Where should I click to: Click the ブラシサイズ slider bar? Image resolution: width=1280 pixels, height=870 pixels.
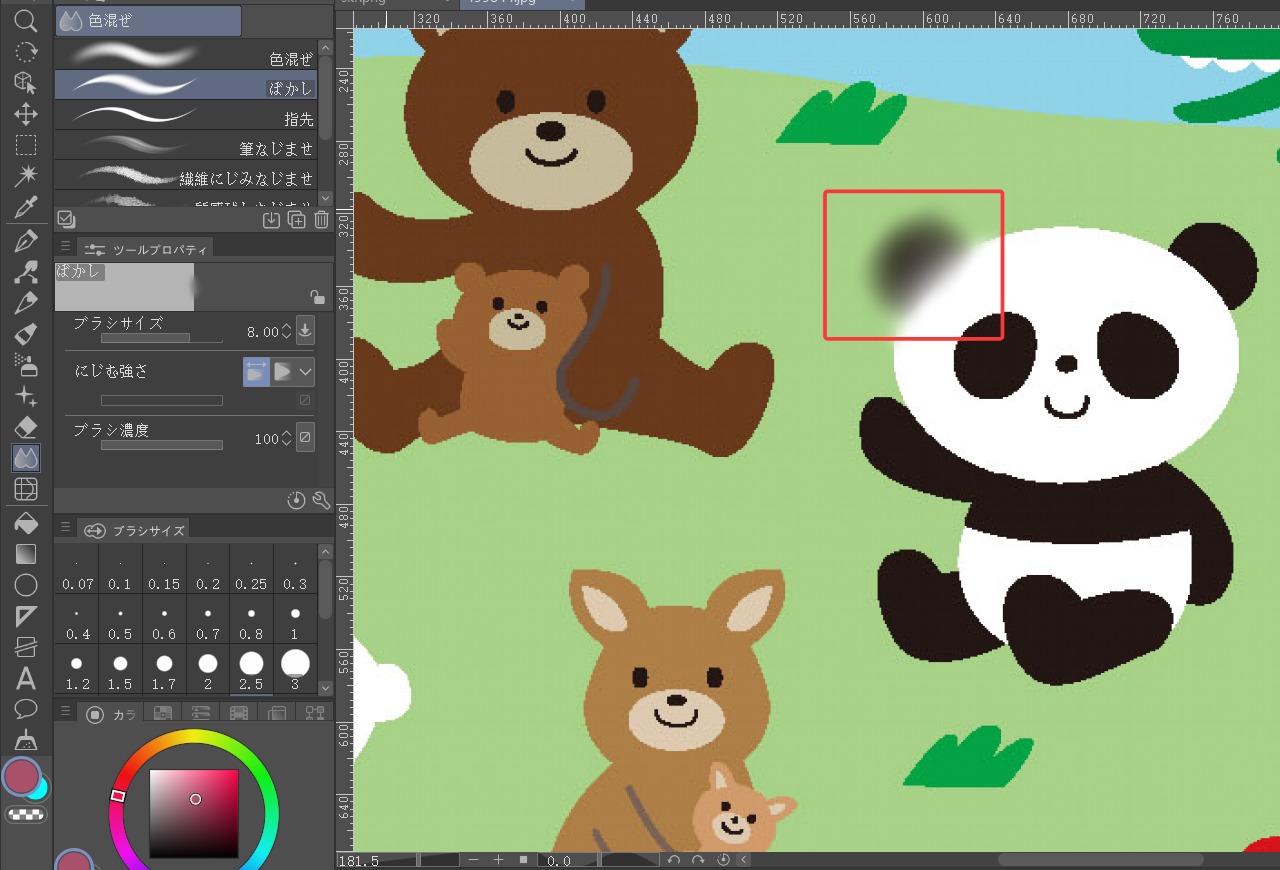coord(161,339)
